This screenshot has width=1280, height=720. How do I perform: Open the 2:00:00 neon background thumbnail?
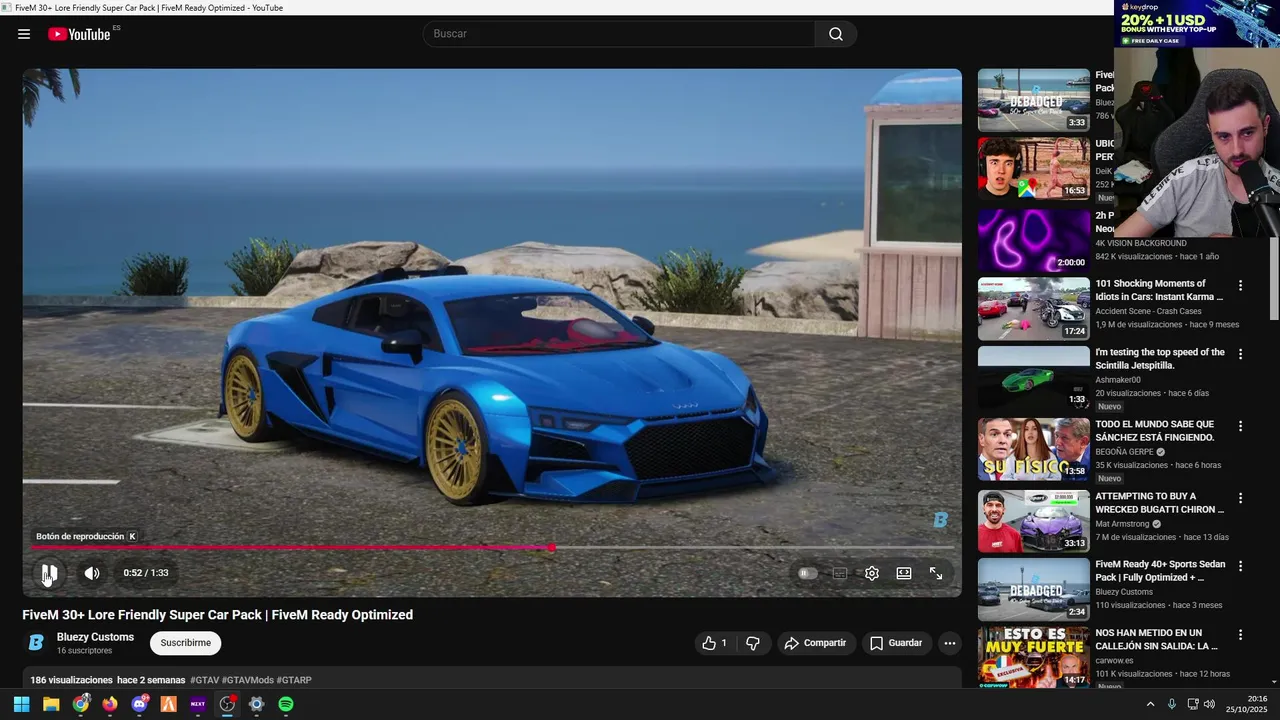coord(1033,240)
